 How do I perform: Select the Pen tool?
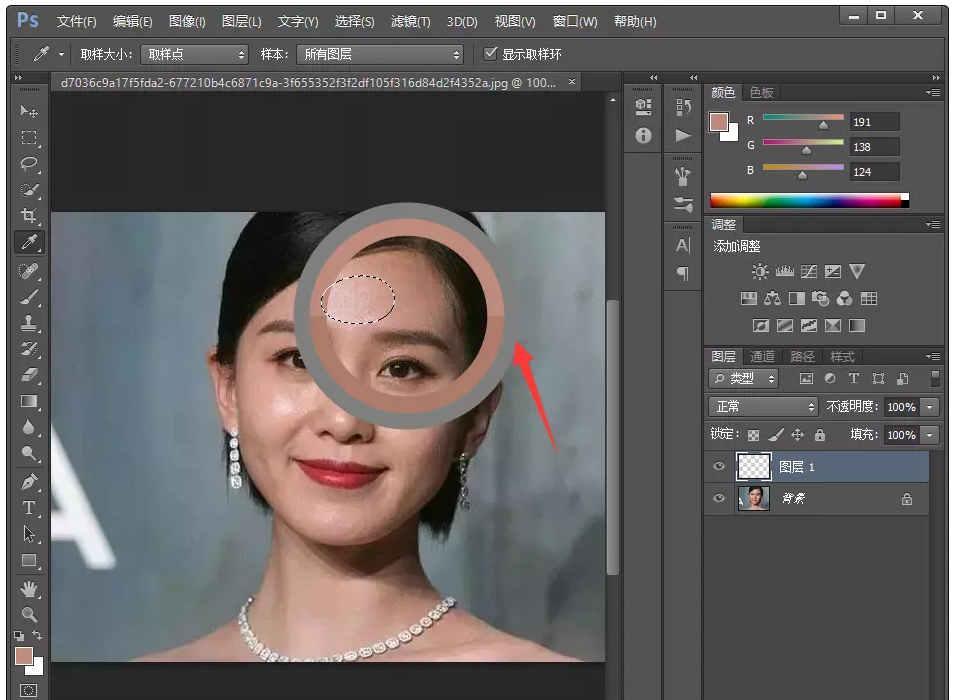point(29,482)
